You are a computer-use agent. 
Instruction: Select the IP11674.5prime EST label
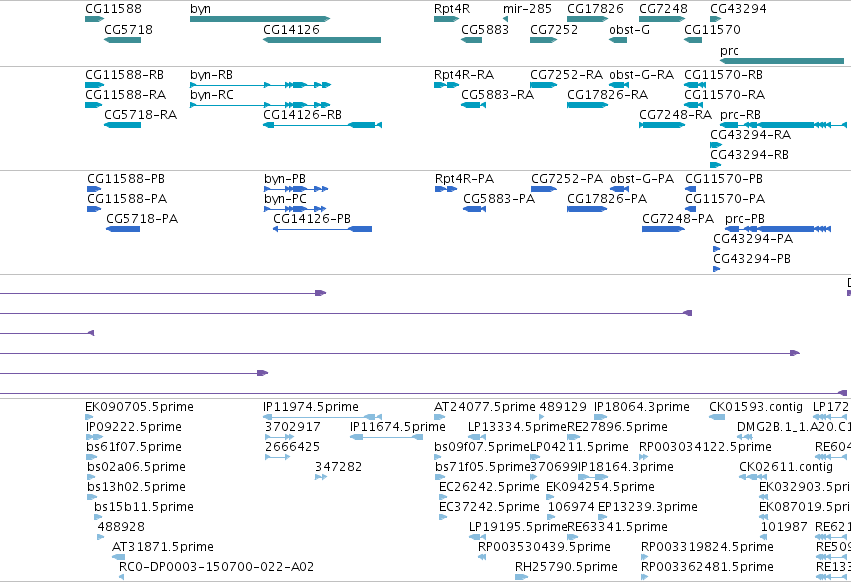[x=397, y=427]
